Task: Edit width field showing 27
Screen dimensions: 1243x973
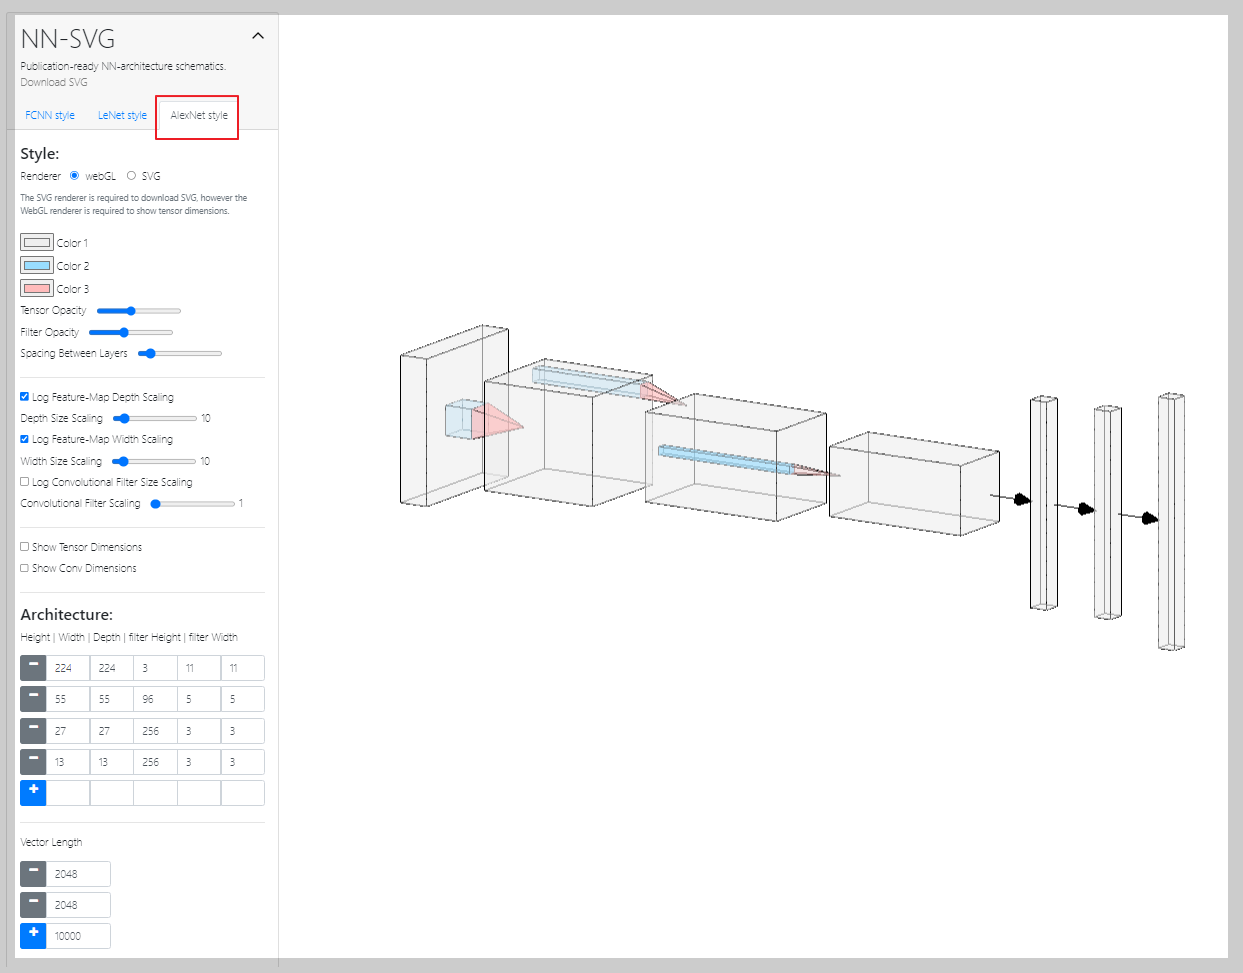Action: [112, 730]
